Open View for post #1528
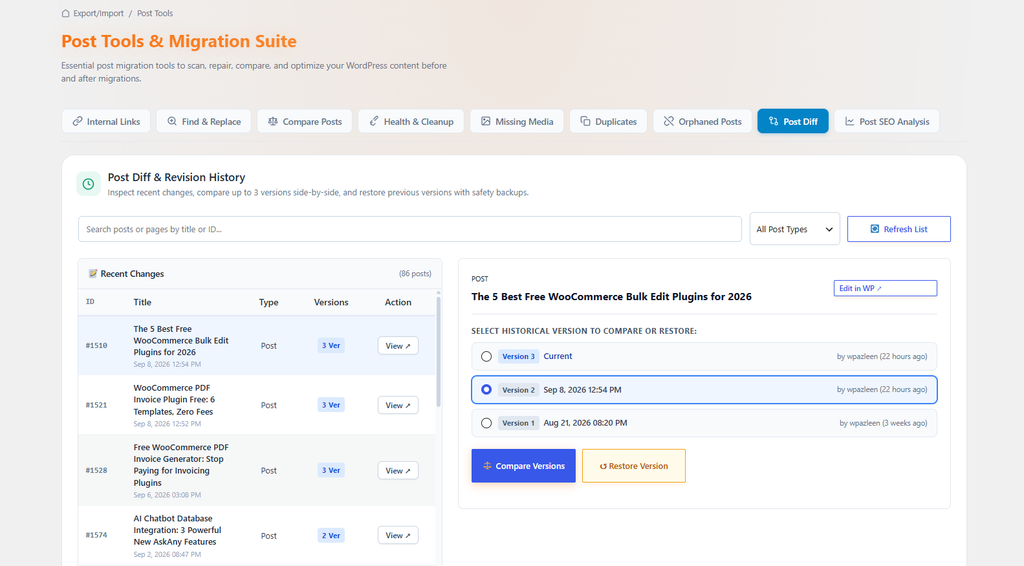 398,471
